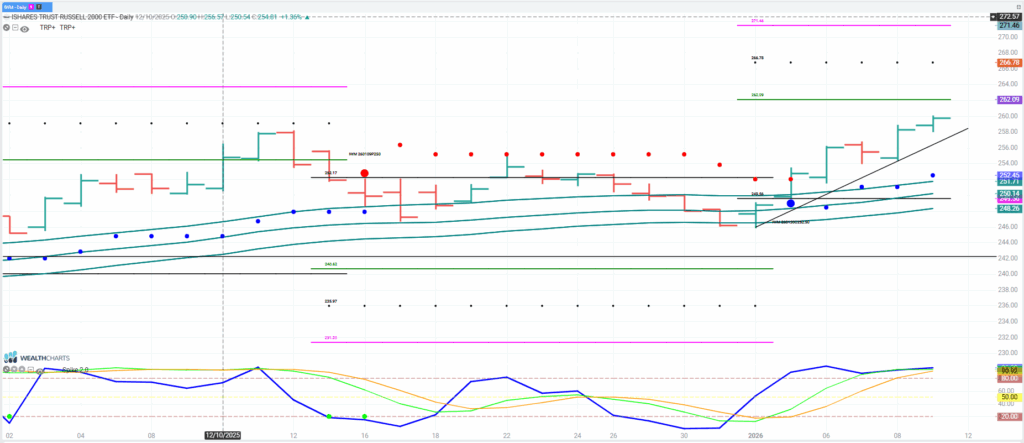Click the second TRP+ indicator label
1024x443 pixels.
67,28
